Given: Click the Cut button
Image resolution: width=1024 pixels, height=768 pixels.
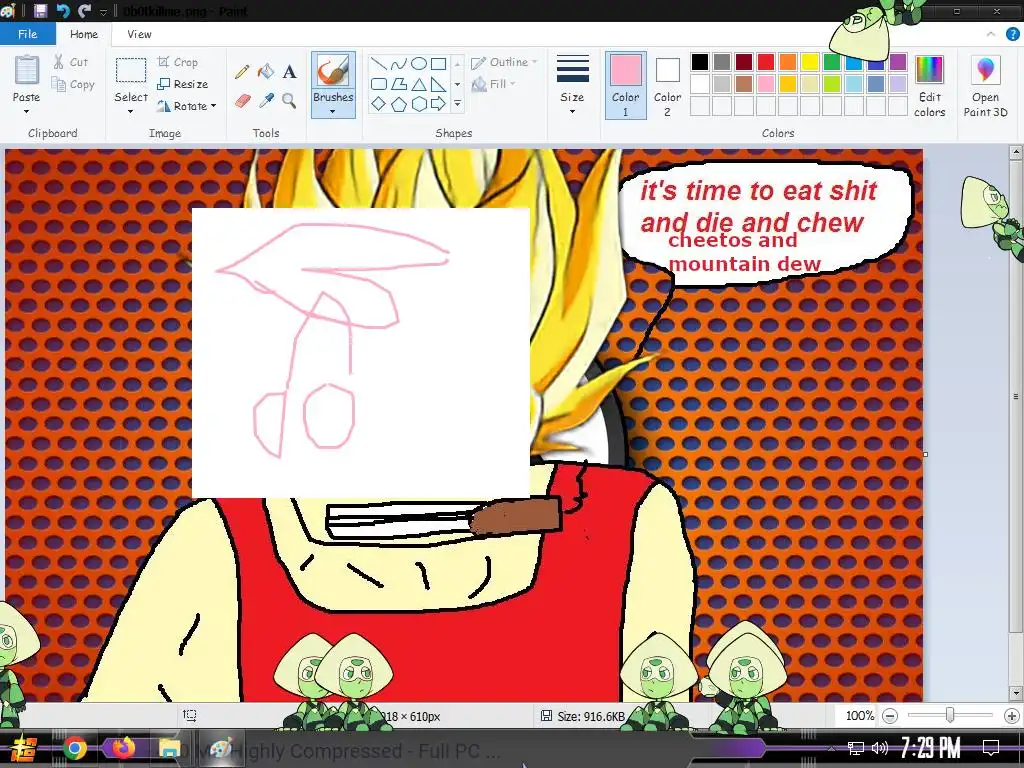Looking at the screenshot, I should coord(71,62).
